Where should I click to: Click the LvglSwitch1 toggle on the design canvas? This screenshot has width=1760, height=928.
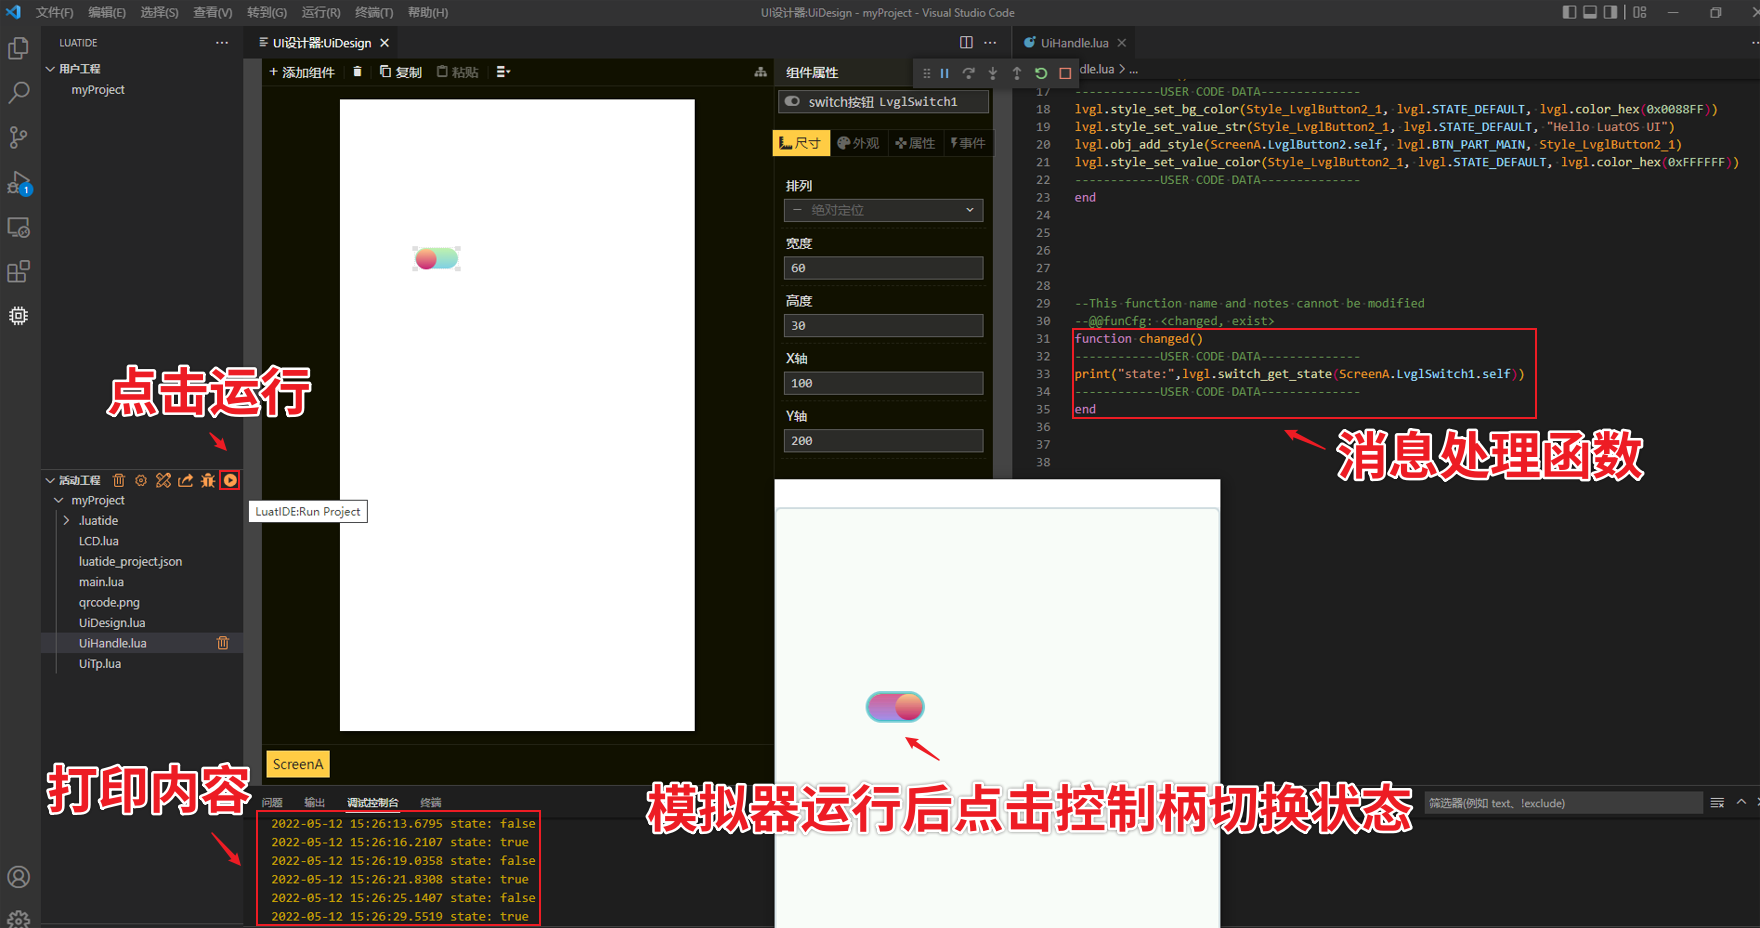tap(436, 258)
